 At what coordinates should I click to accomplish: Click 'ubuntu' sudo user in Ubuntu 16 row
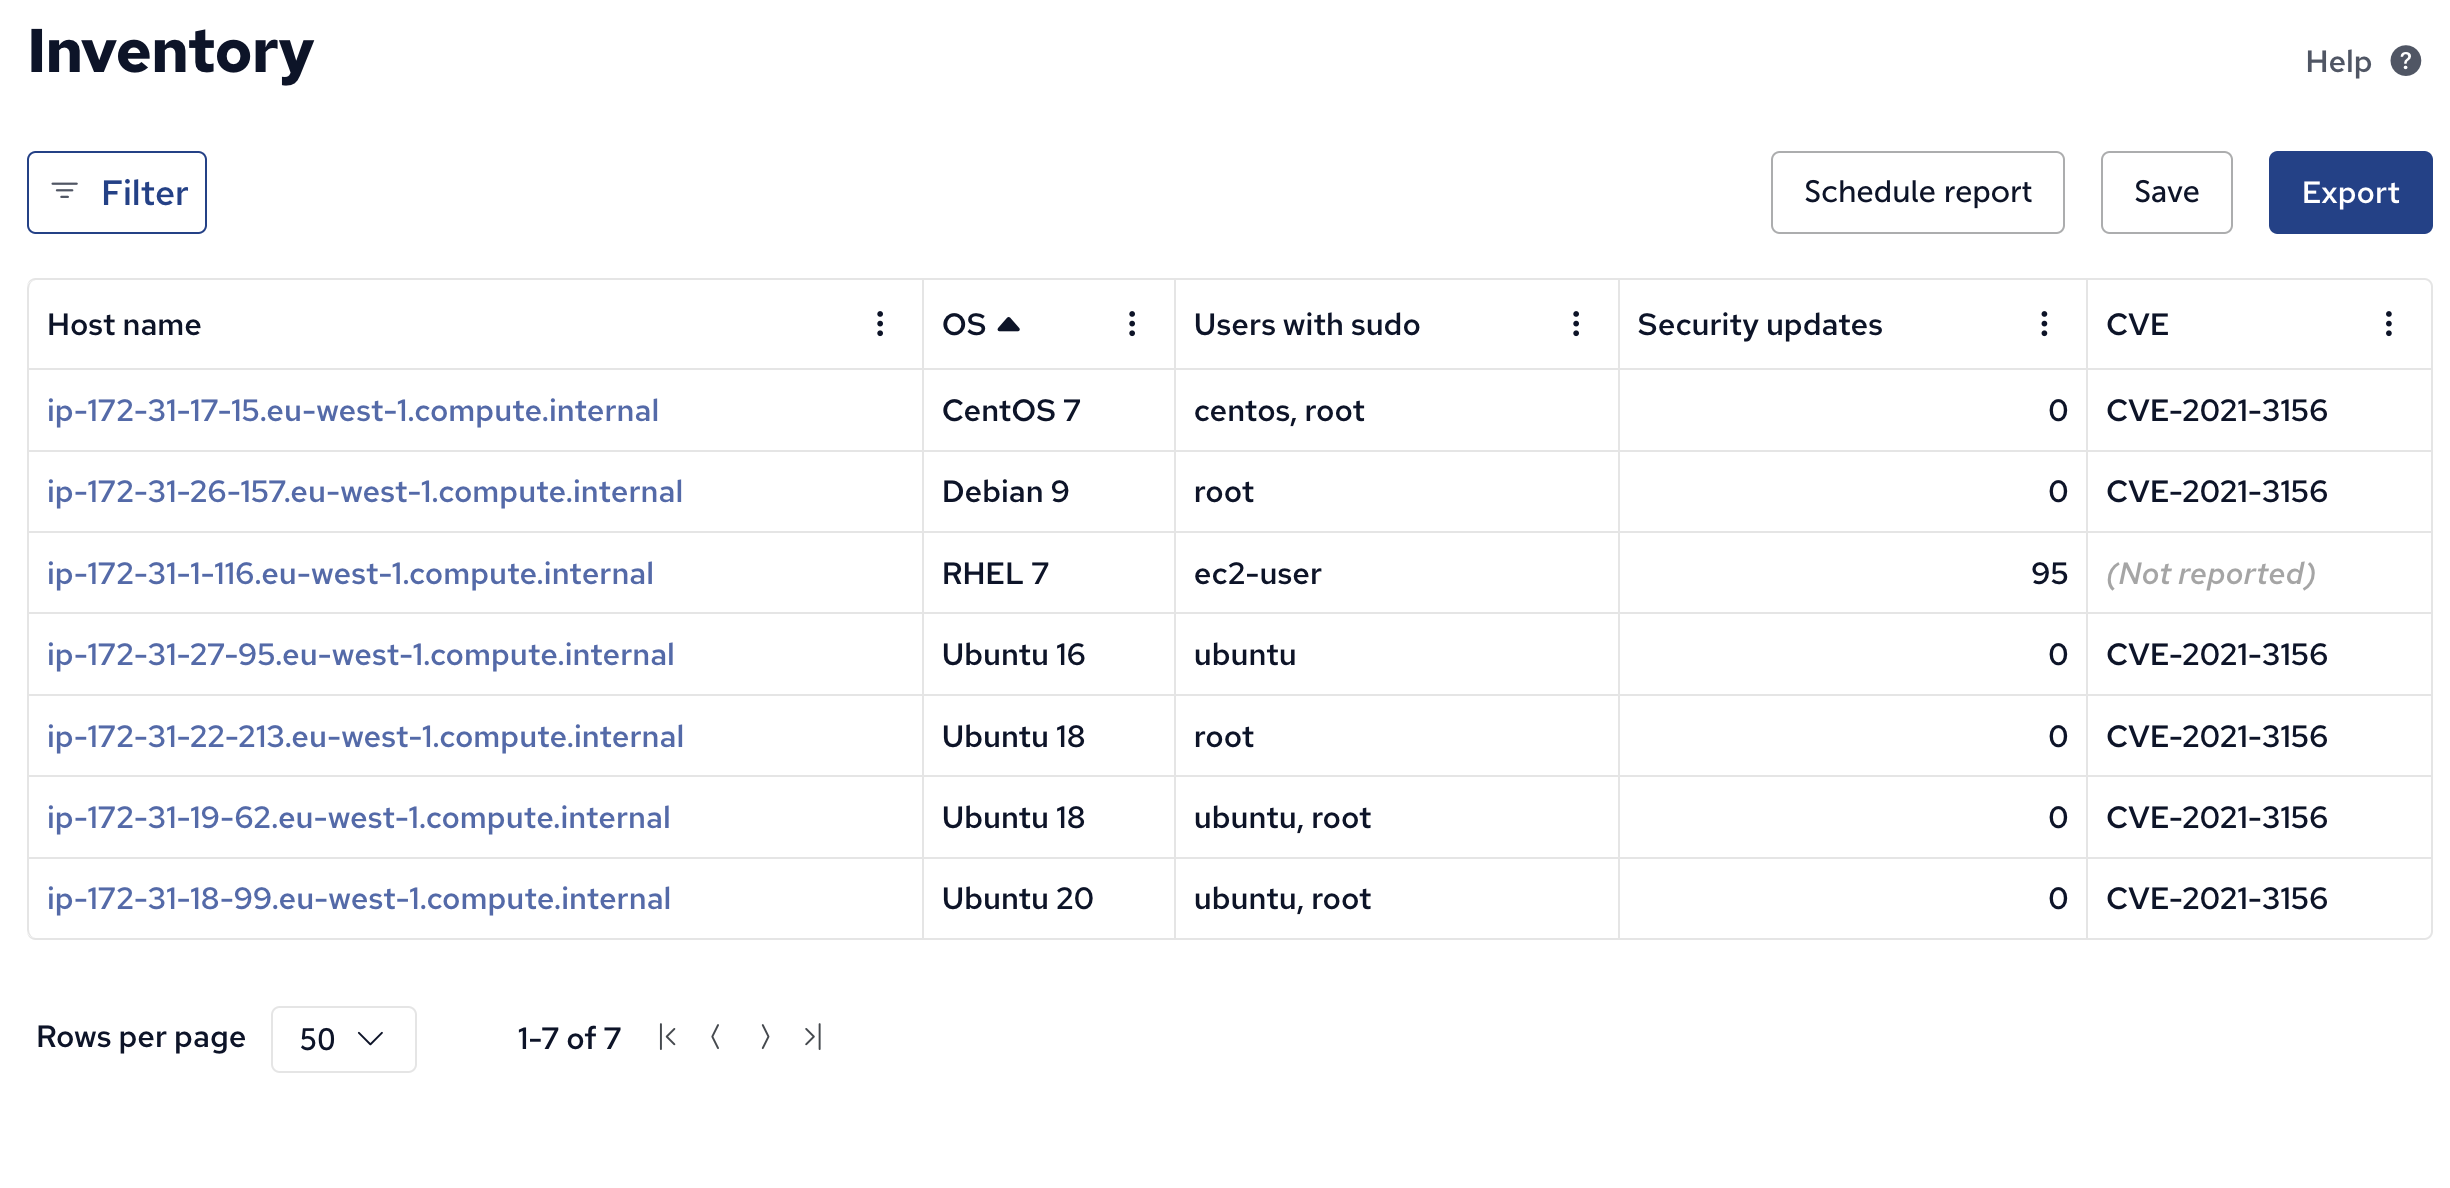[1245, 654]
